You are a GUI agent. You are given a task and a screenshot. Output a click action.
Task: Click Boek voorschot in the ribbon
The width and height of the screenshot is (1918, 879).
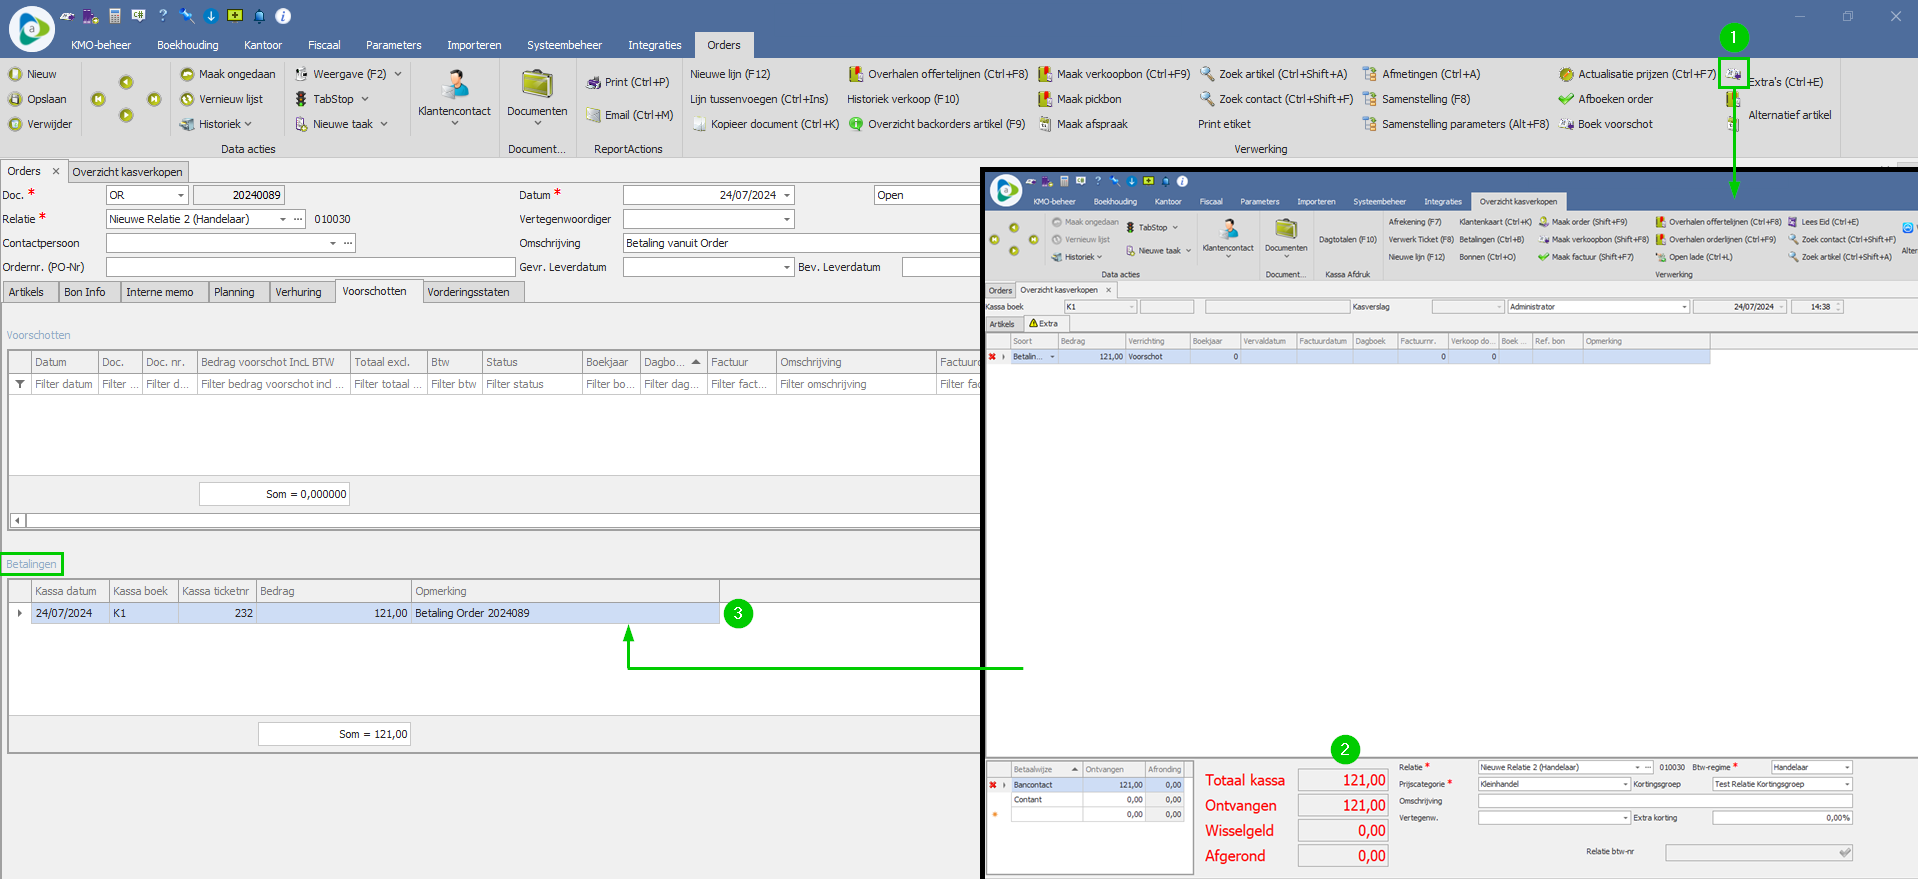coord(1567,124)
